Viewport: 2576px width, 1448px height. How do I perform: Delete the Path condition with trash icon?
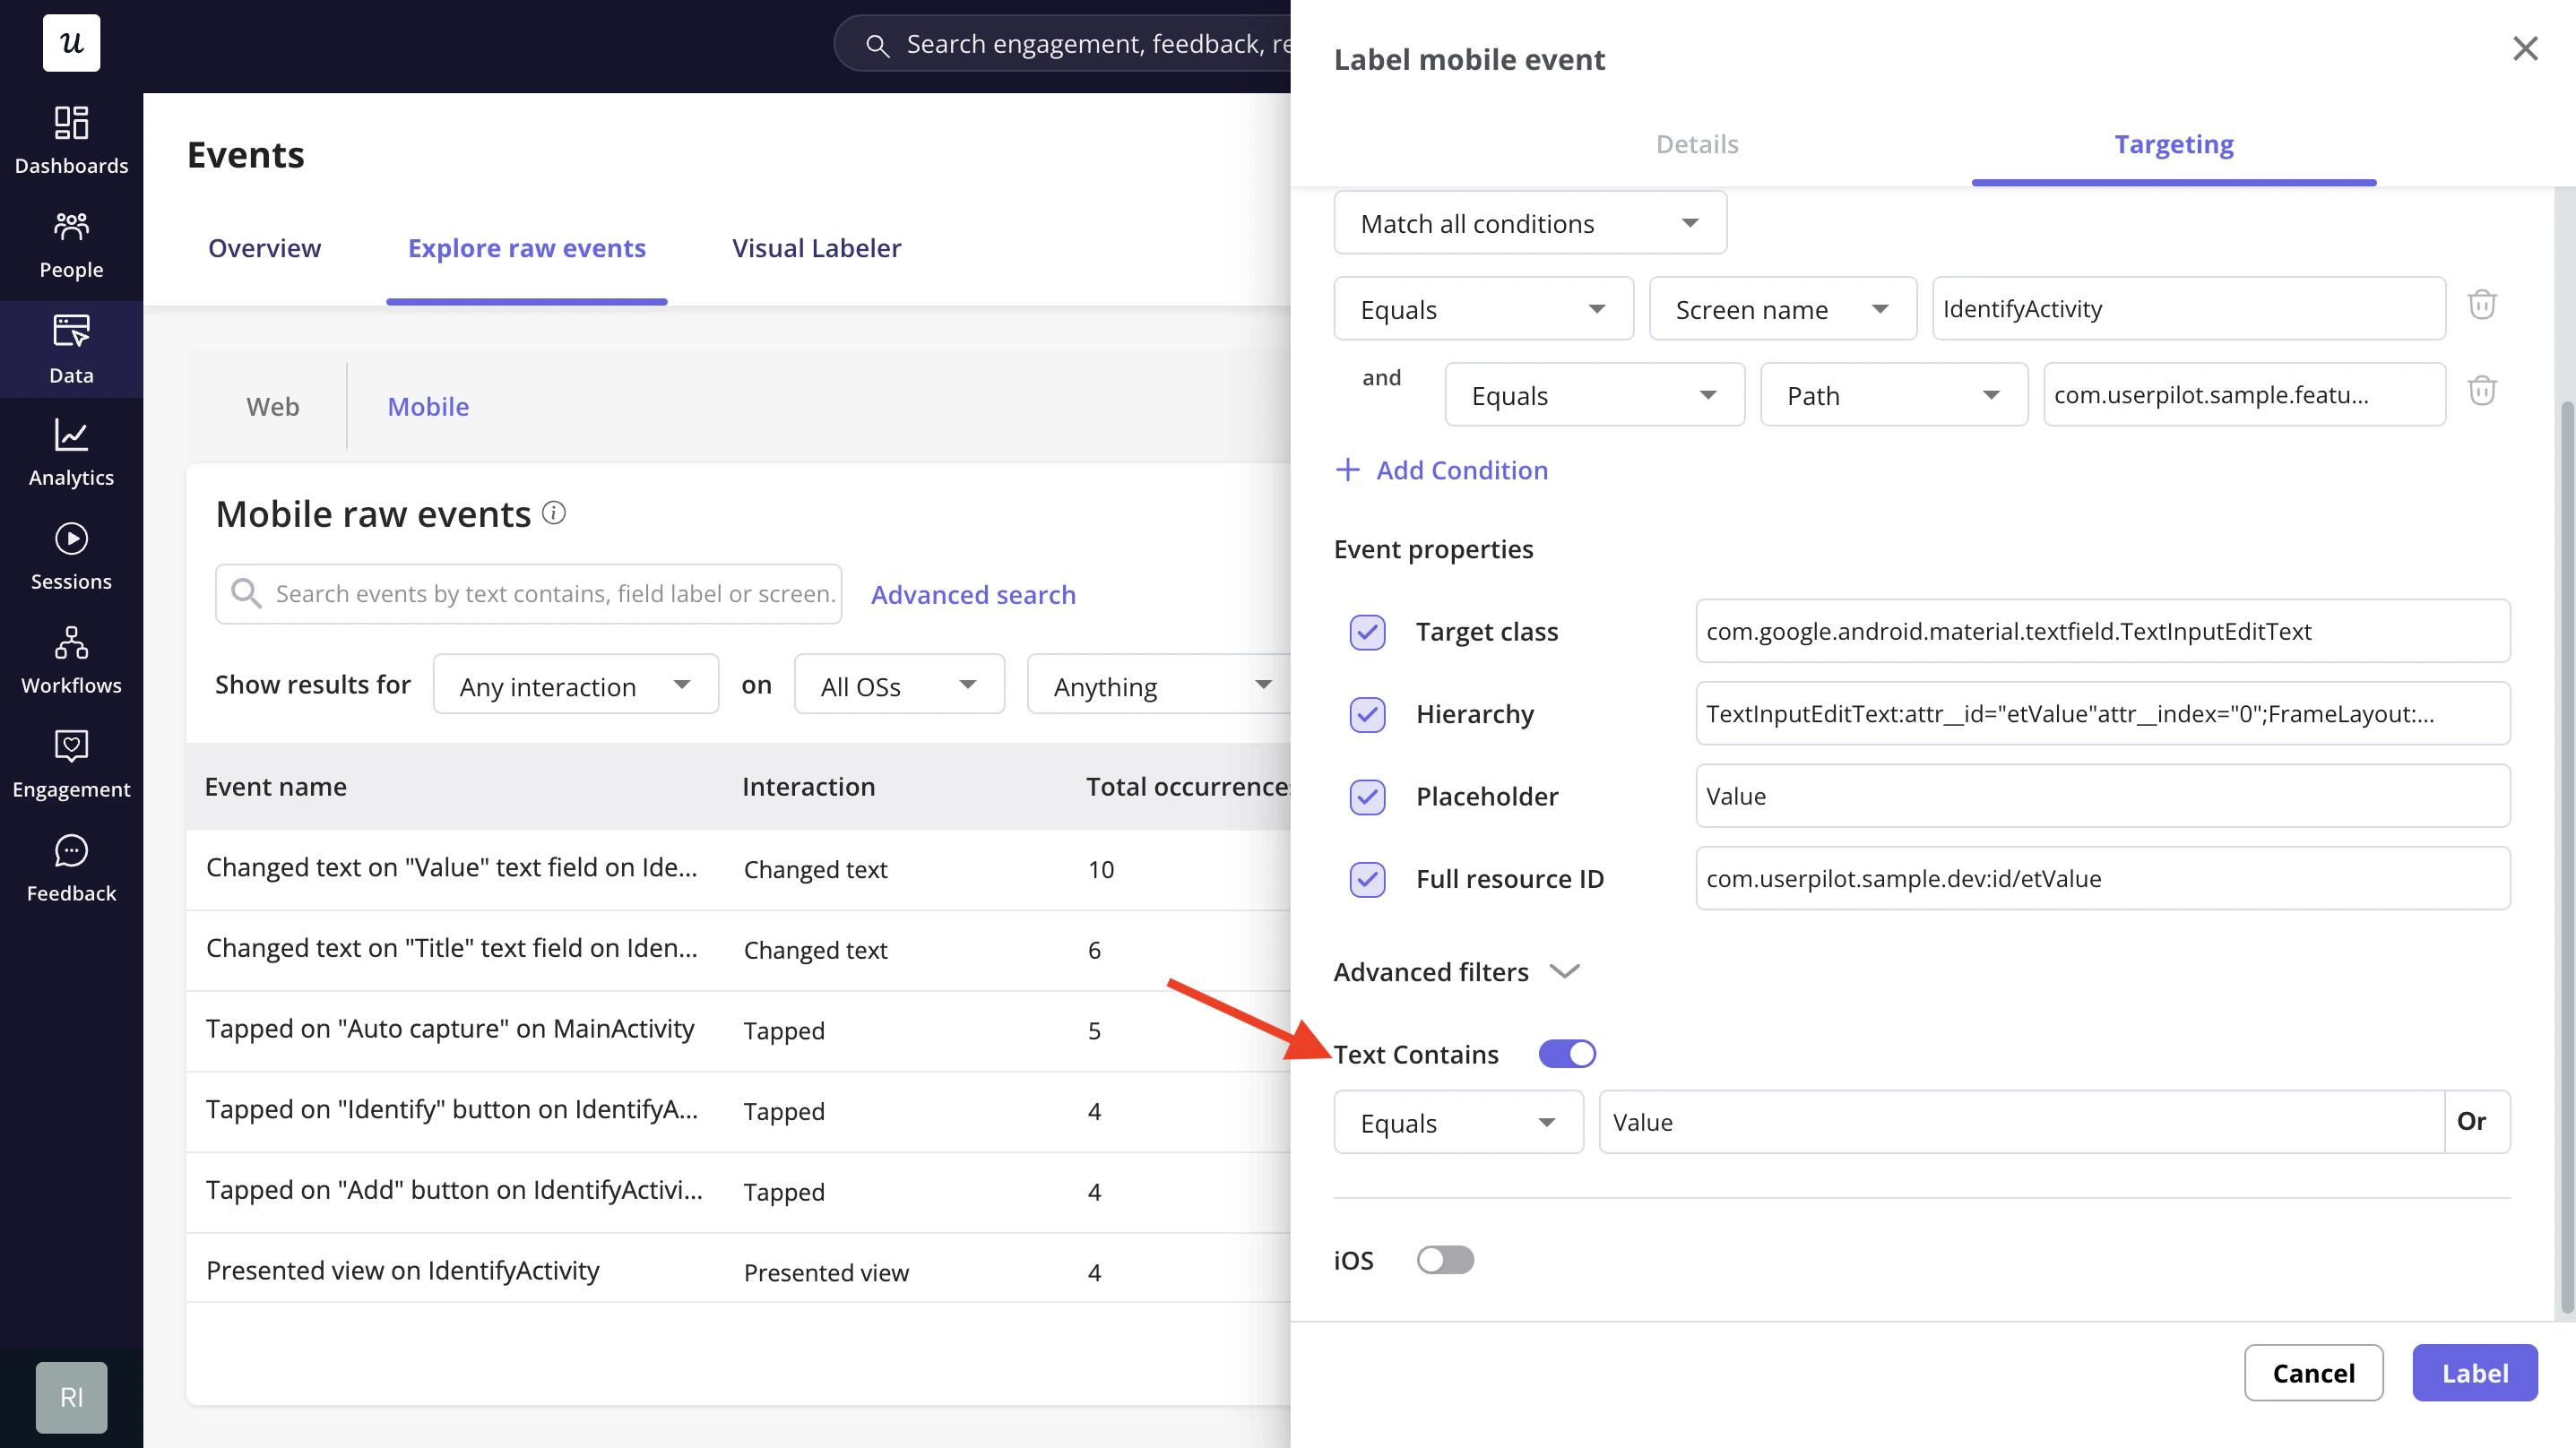[x=2482, y=391]
